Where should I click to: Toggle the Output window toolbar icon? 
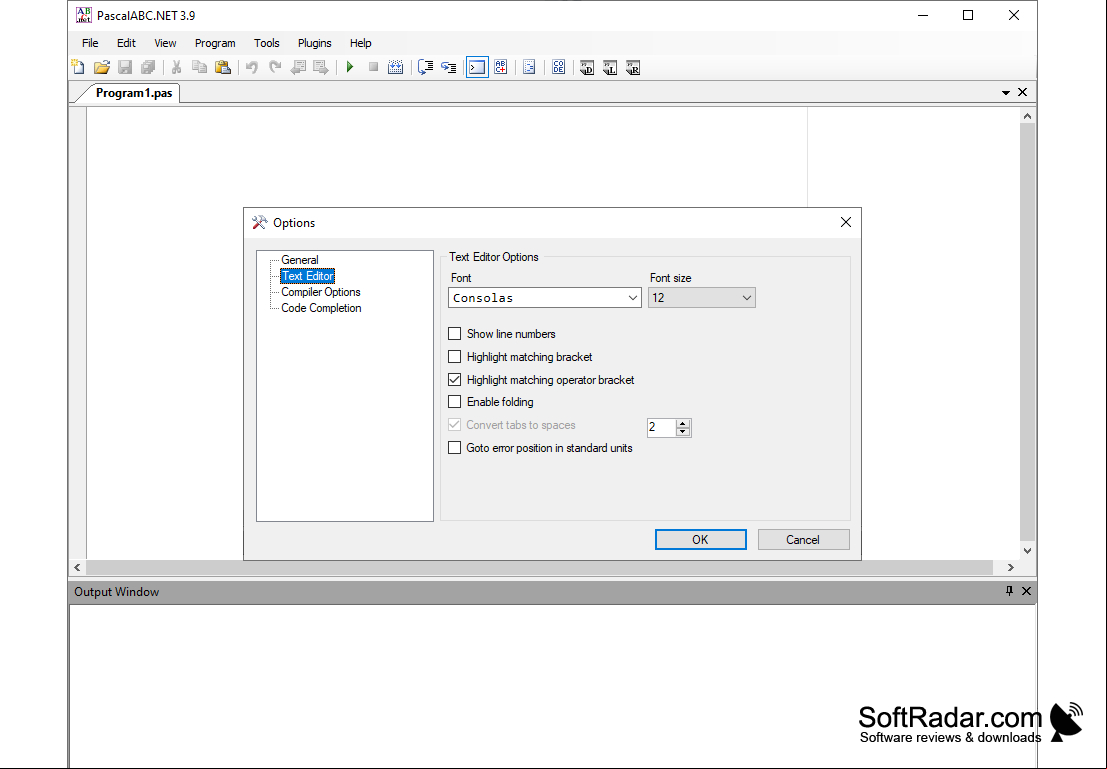(x=477, y=67)
